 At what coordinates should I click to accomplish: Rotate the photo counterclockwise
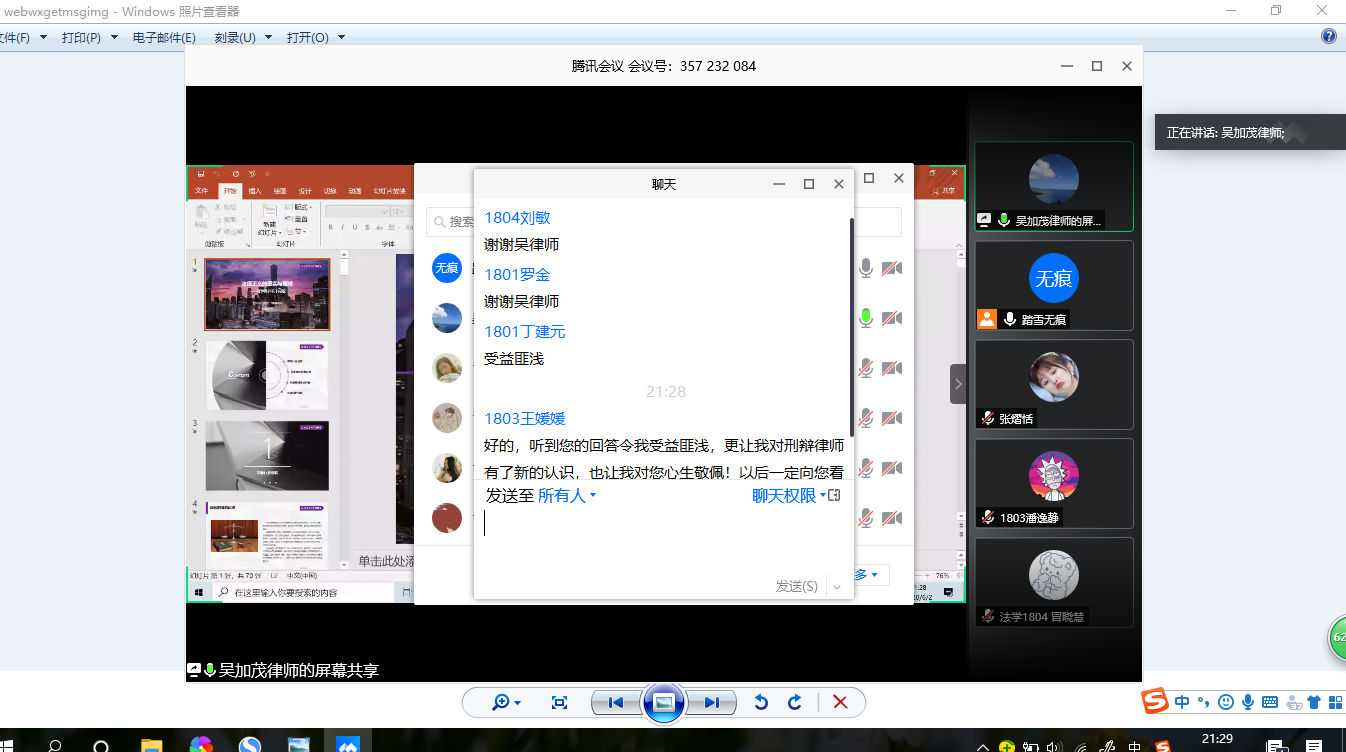761,703
